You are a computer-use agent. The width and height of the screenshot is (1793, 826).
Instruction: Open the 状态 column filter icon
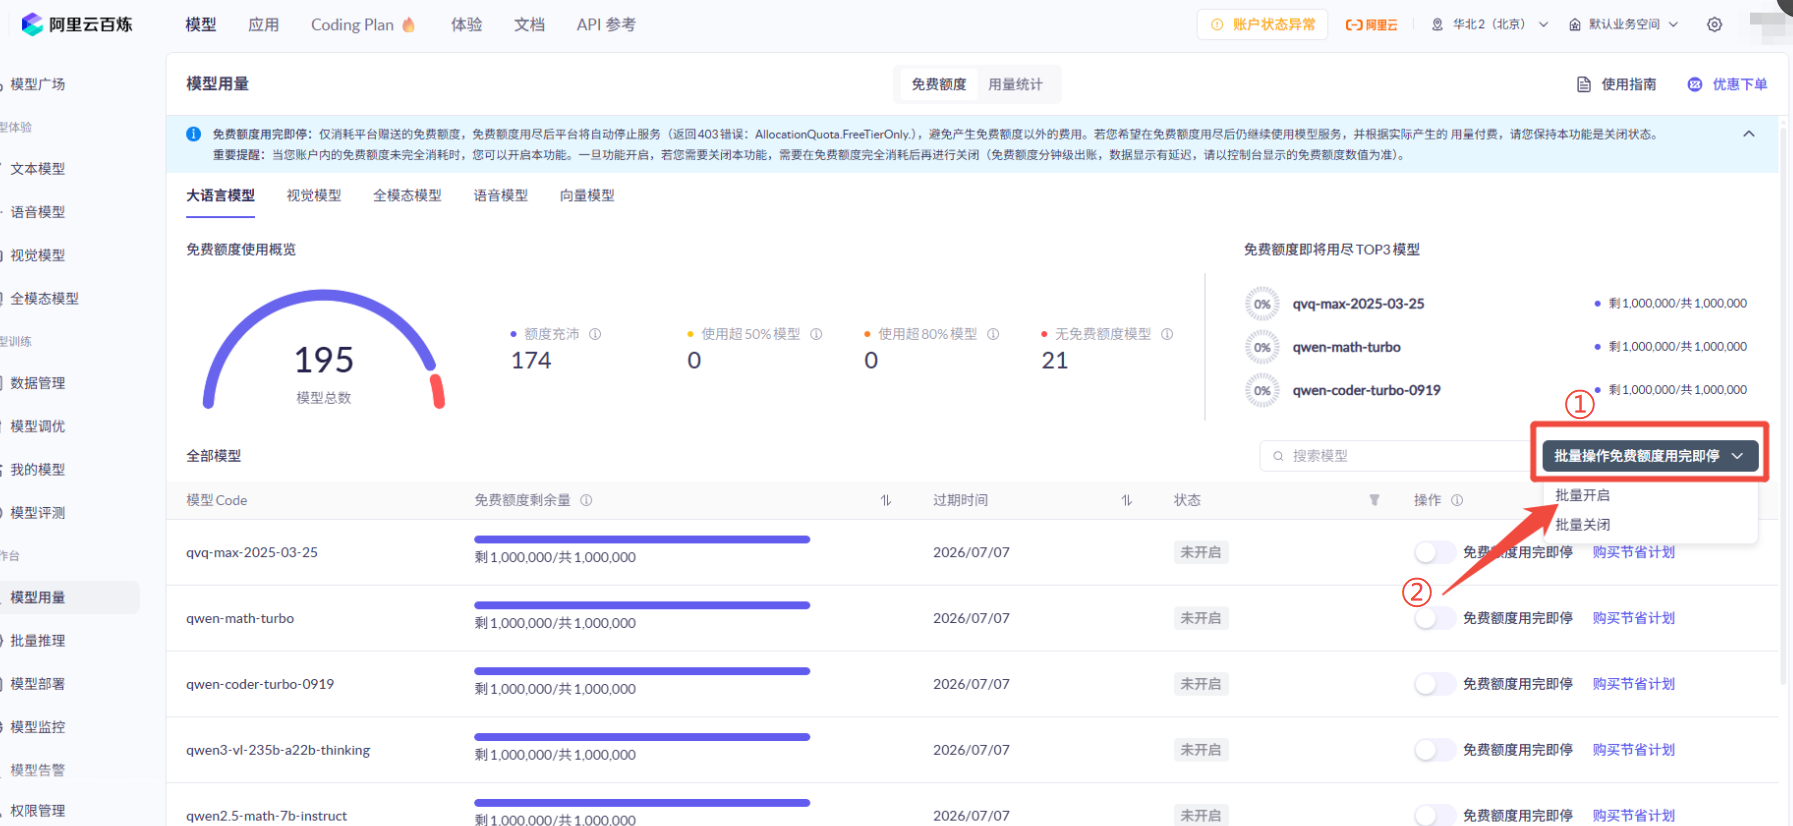[1374, 500]
